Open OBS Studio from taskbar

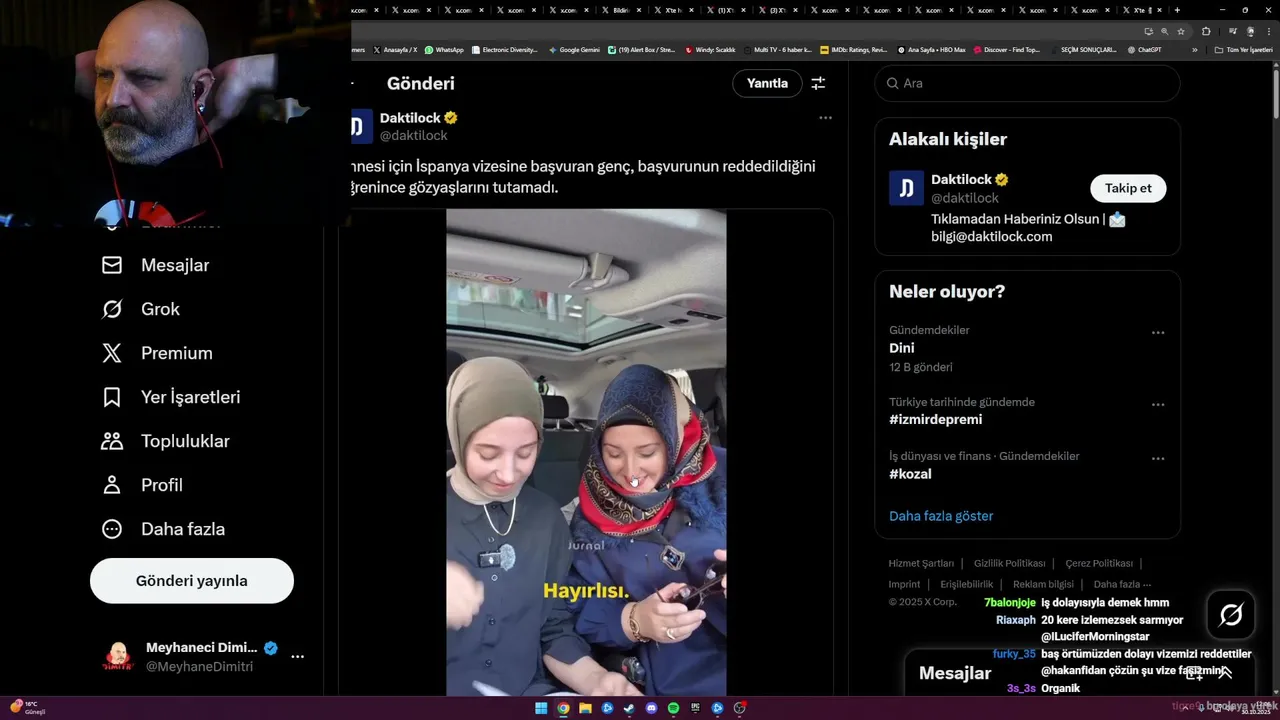click(739, 708)
